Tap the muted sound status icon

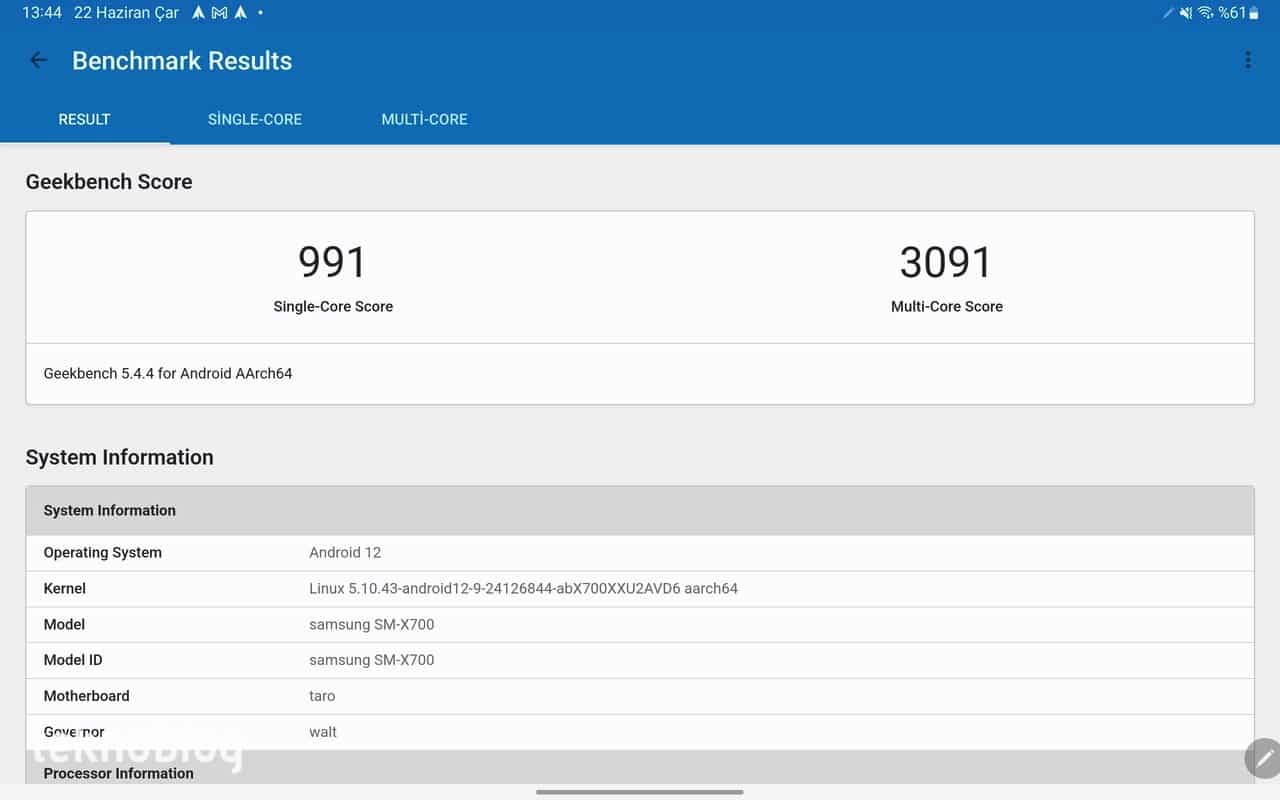pos(1186,13)
